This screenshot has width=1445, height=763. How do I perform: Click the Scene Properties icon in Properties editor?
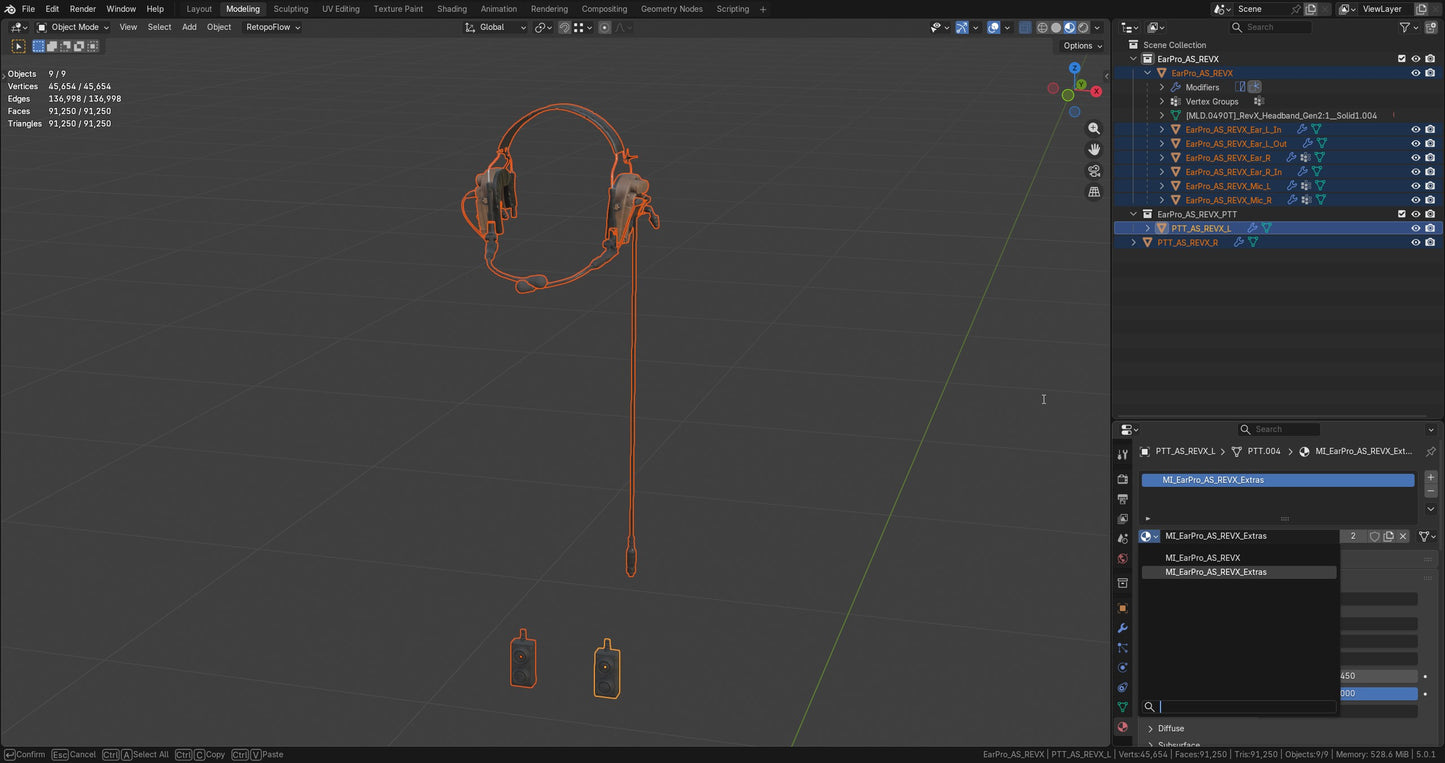pos(1123,540)
